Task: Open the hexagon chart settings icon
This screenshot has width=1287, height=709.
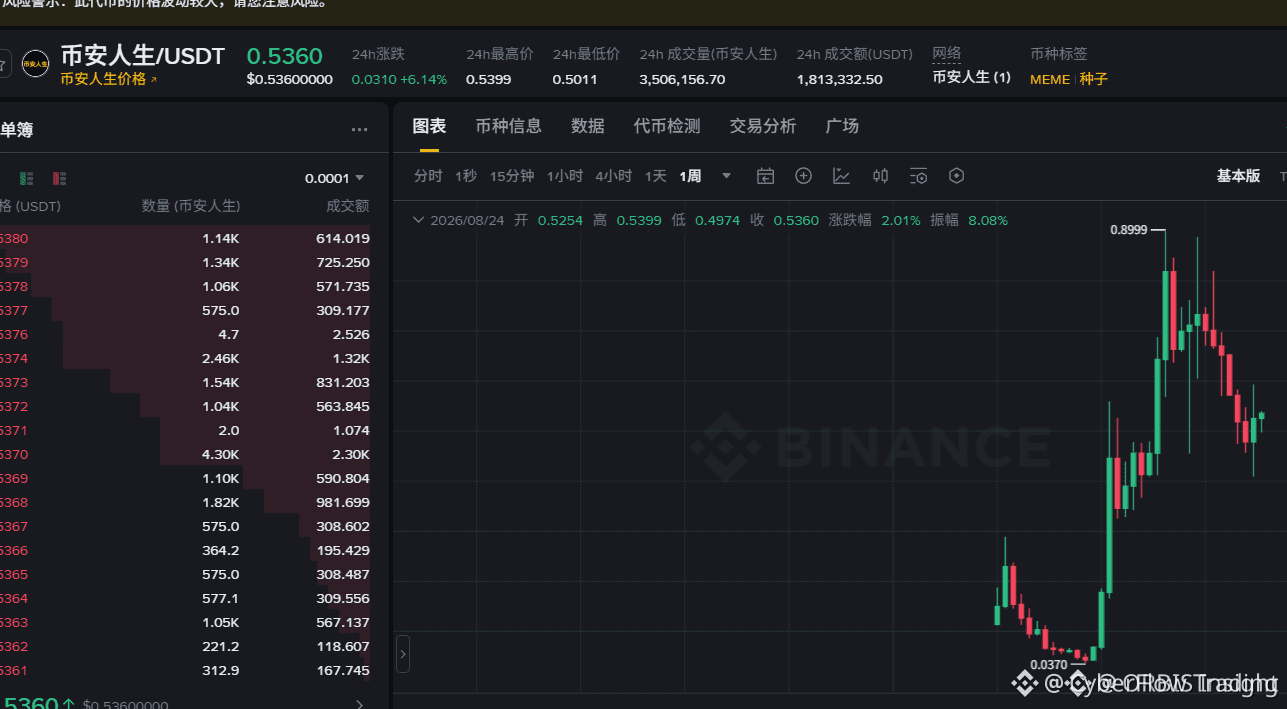Action: (x=956, y=176)
